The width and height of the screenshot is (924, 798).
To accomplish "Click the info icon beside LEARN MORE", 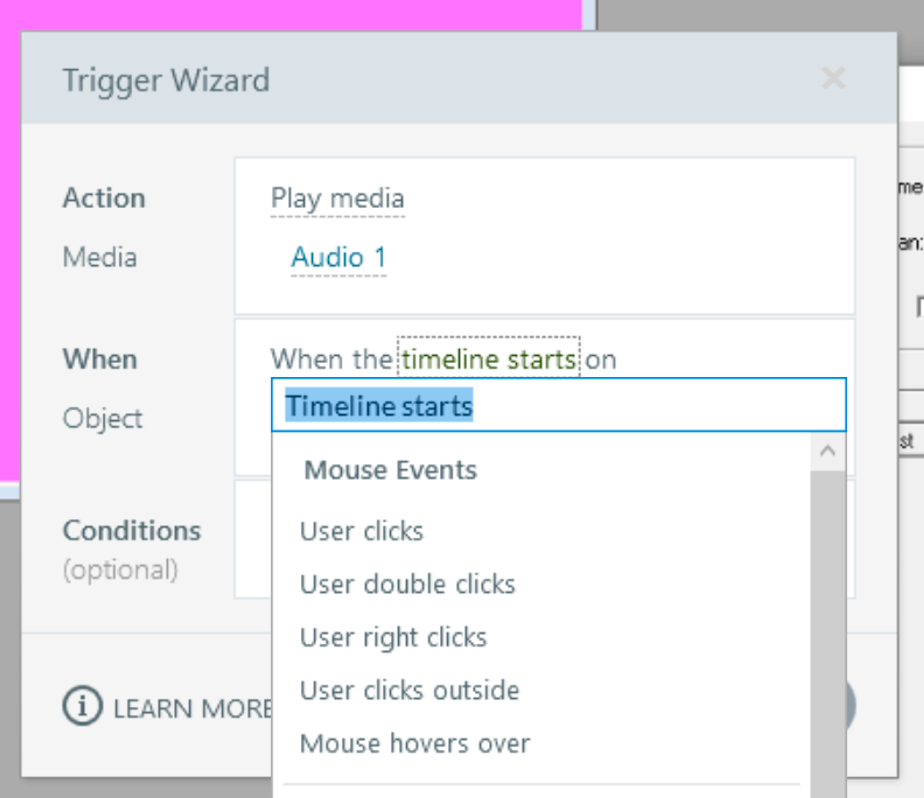I will coord(83,707).
